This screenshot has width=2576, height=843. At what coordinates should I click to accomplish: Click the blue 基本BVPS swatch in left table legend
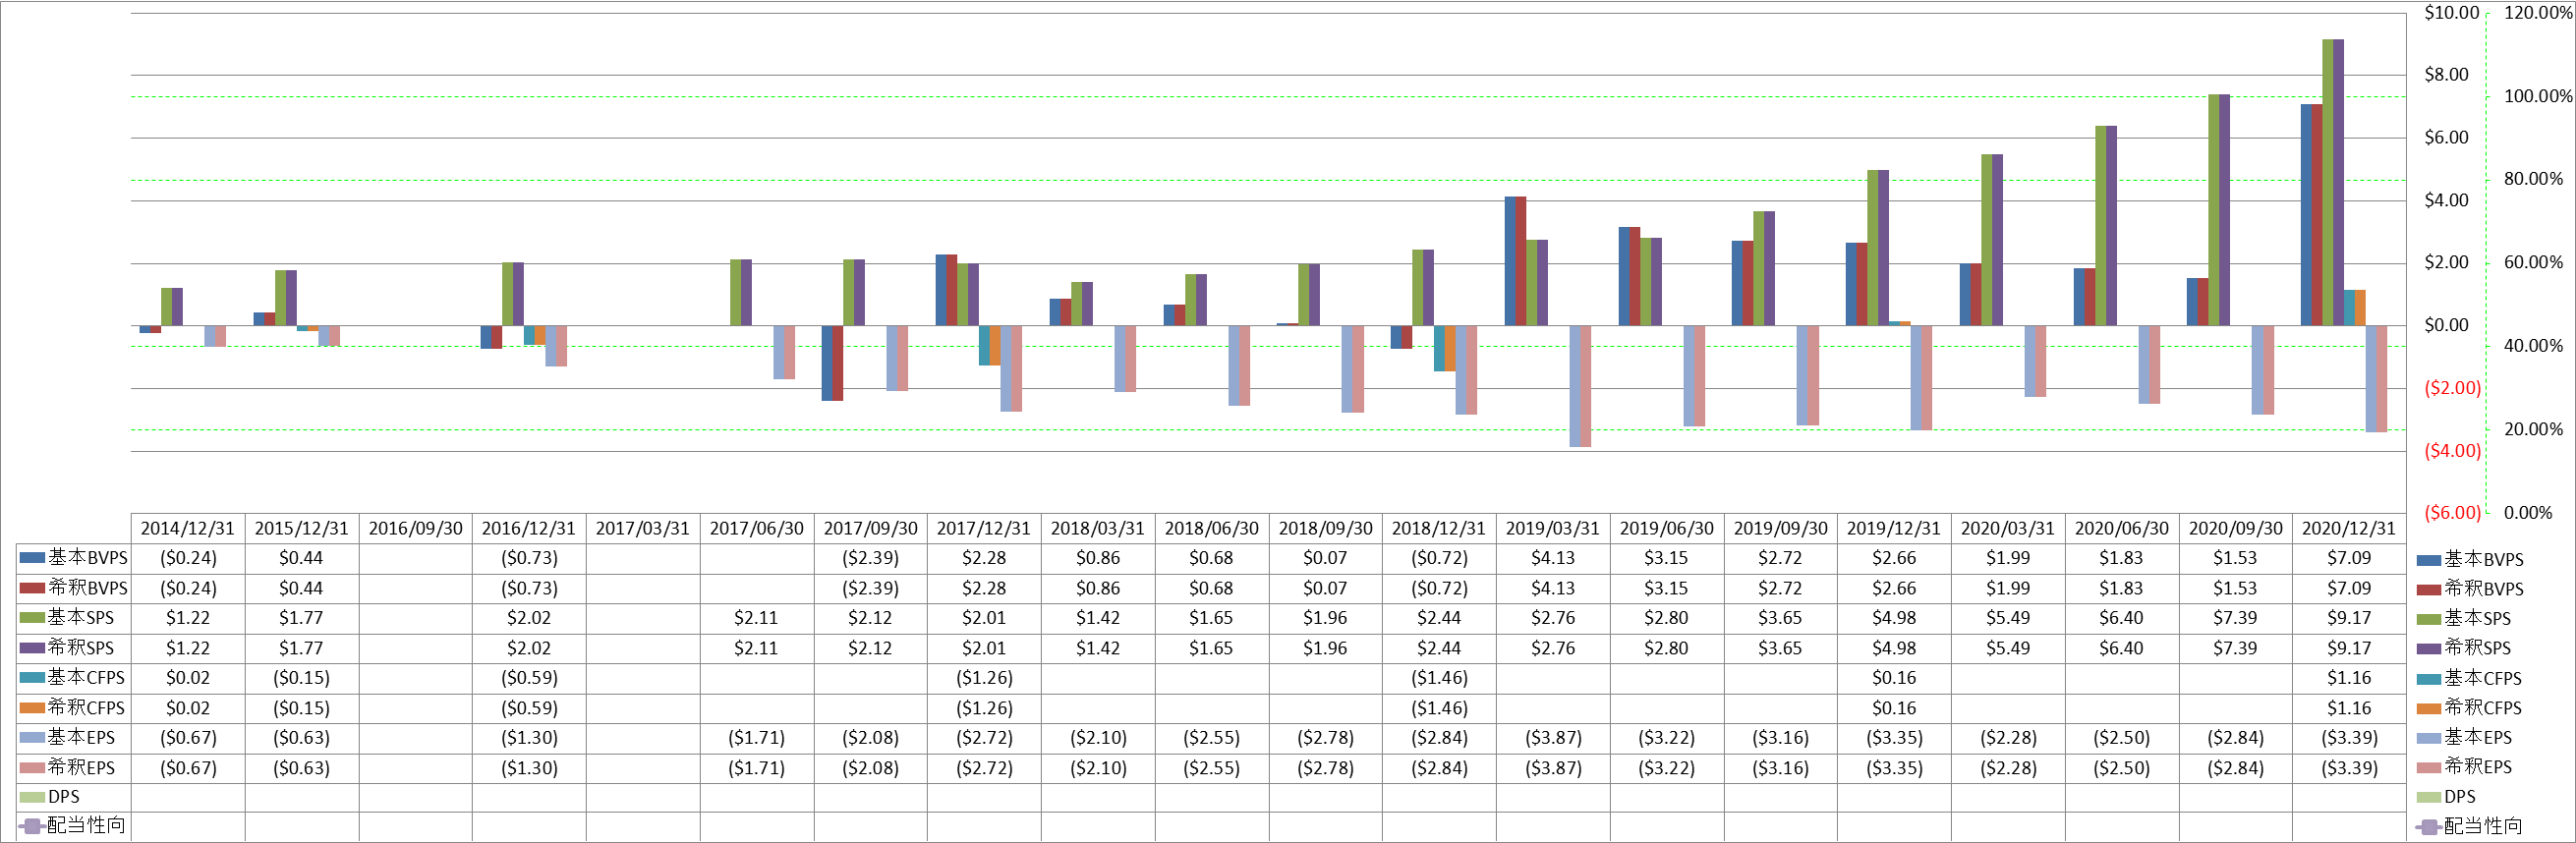(32, 558)
